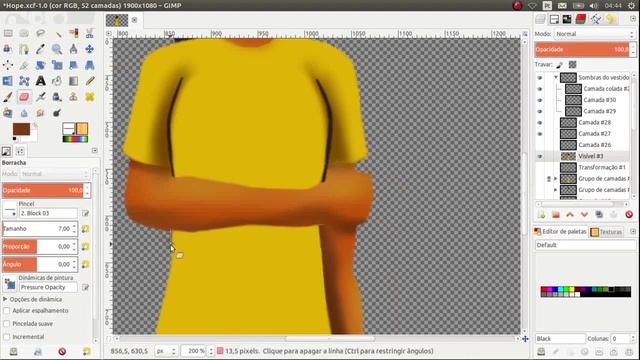Select the Airbrush tool

point(40,97)
